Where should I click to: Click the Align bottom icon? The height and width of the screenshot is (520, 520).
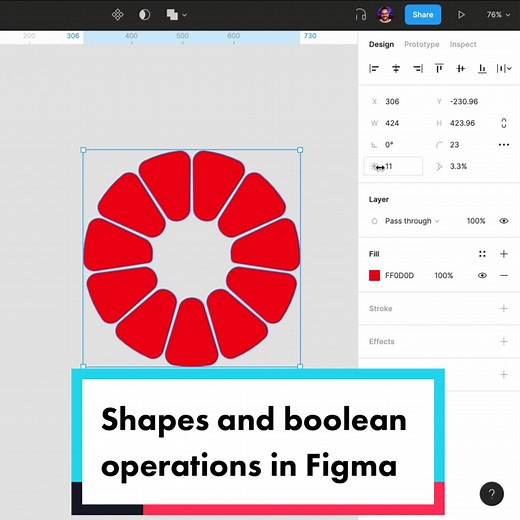[x=482, y=69]
